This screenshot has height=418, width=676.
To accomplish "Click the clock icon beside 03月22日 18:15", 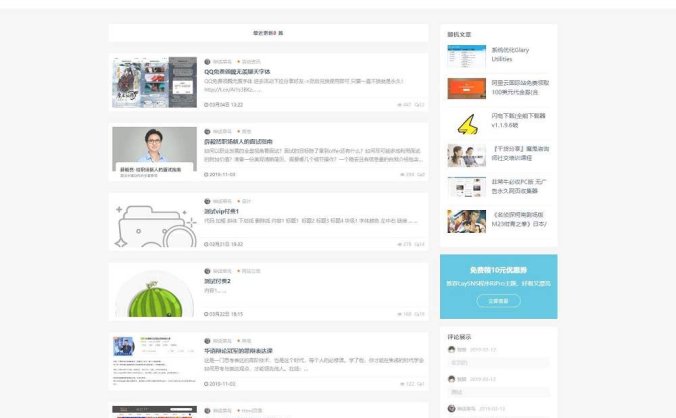I will click(x=206, y=314).
